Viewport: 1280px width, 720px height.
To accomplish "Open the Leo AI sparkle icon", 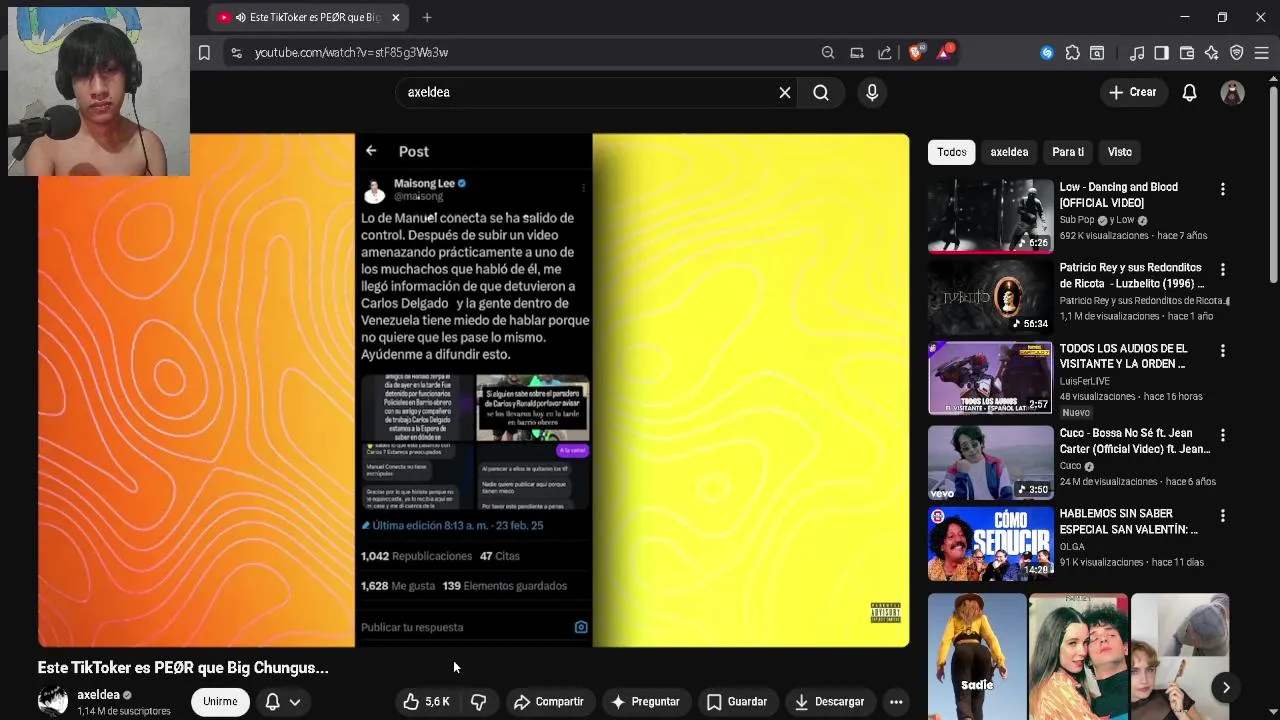I will click(1212, 53).
